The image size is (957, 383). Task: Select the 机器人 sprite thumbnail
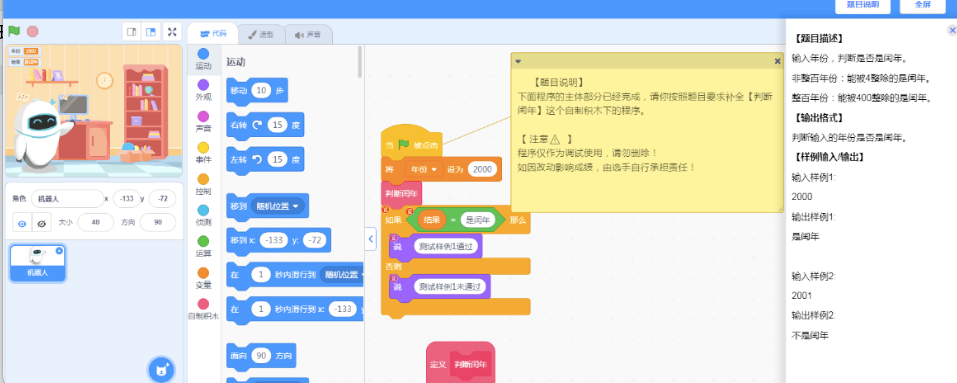[37, 263]
